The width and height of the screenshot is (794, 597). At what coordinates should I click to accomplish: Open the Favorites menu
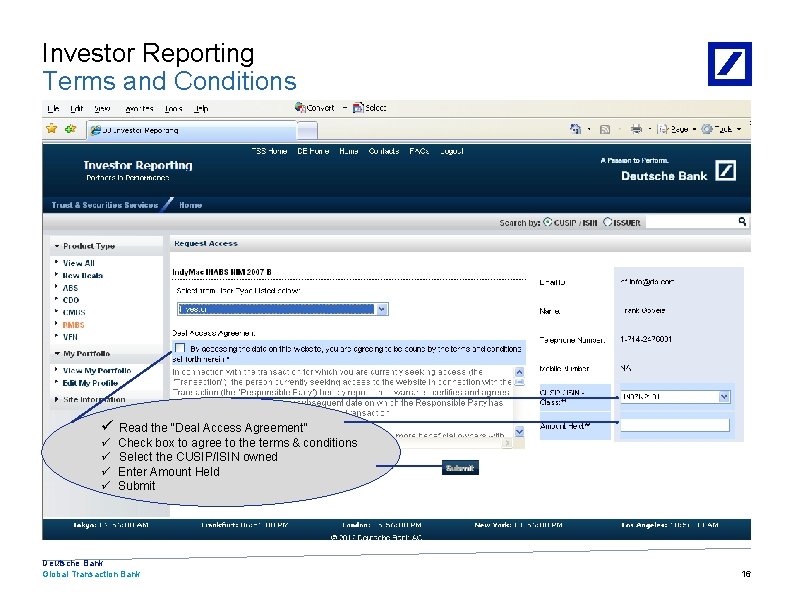pyautogui.click(x=139, y=108)
